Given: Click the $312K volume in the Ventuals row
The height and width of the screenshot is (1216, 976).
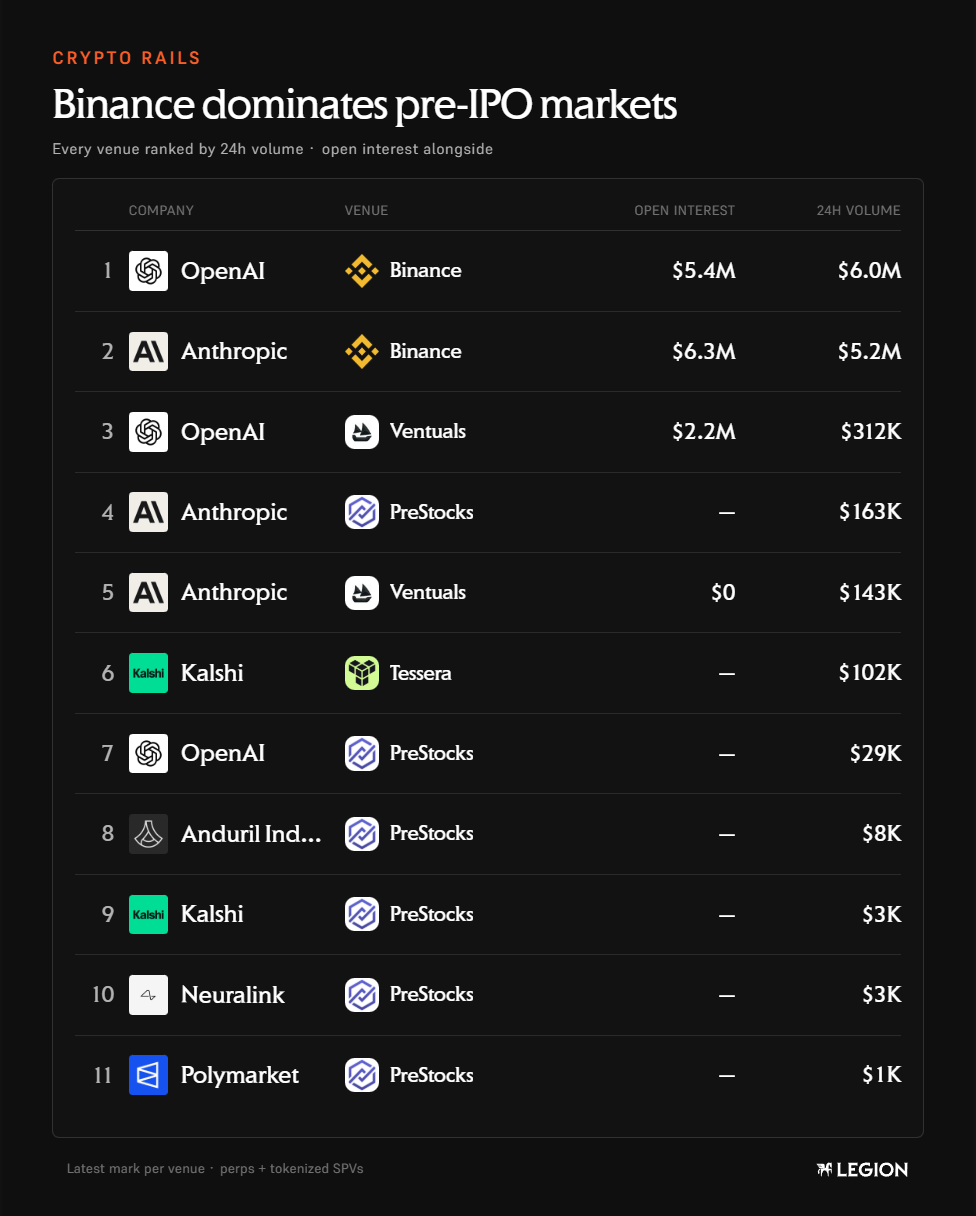Looking at the screenshot, I should pos(870,432).
